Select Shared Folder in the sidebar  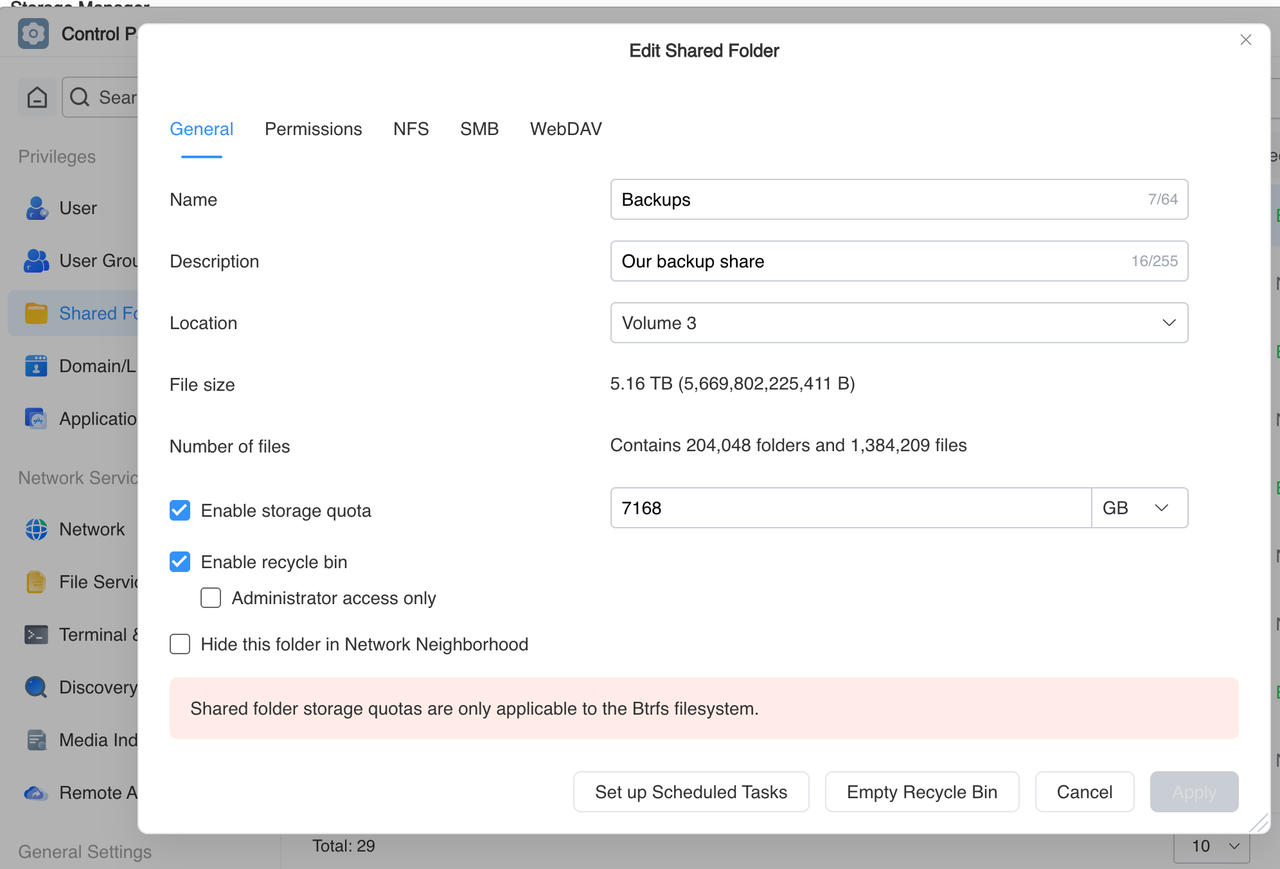(72, 313)
